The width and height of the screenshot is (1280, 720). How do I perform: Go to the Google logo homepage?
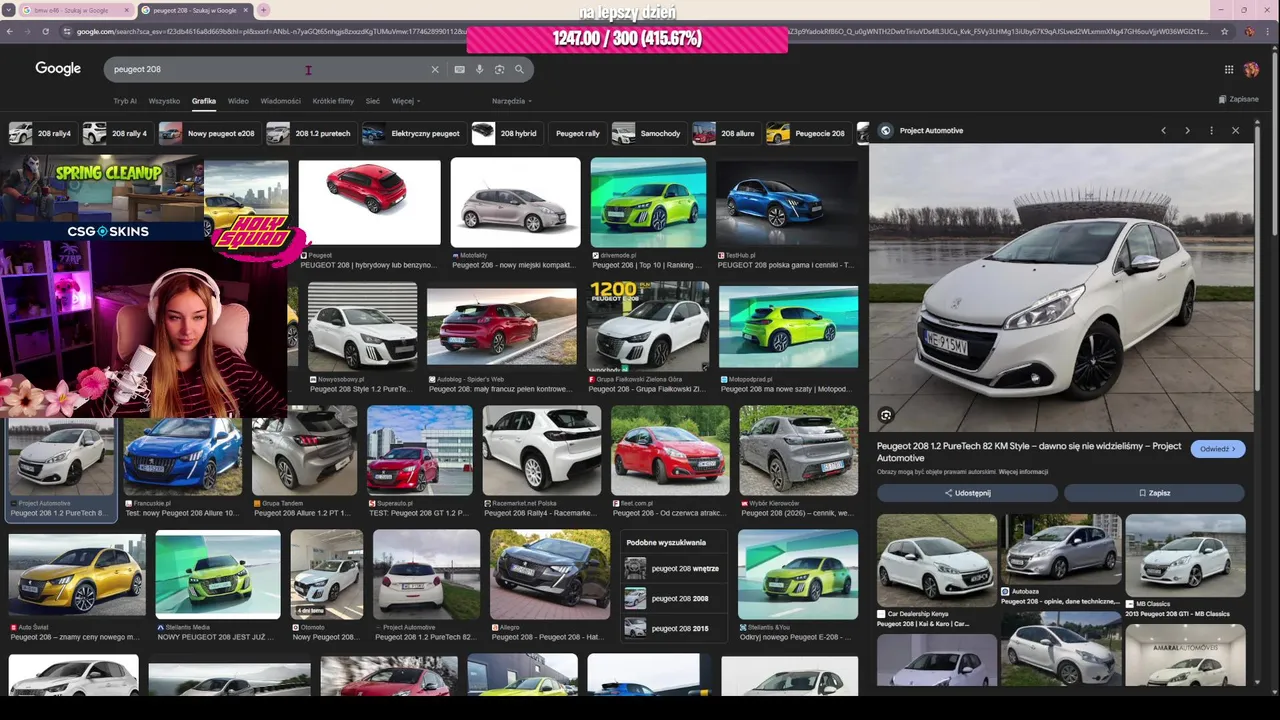pyautogui.click(x=58, y=68)
